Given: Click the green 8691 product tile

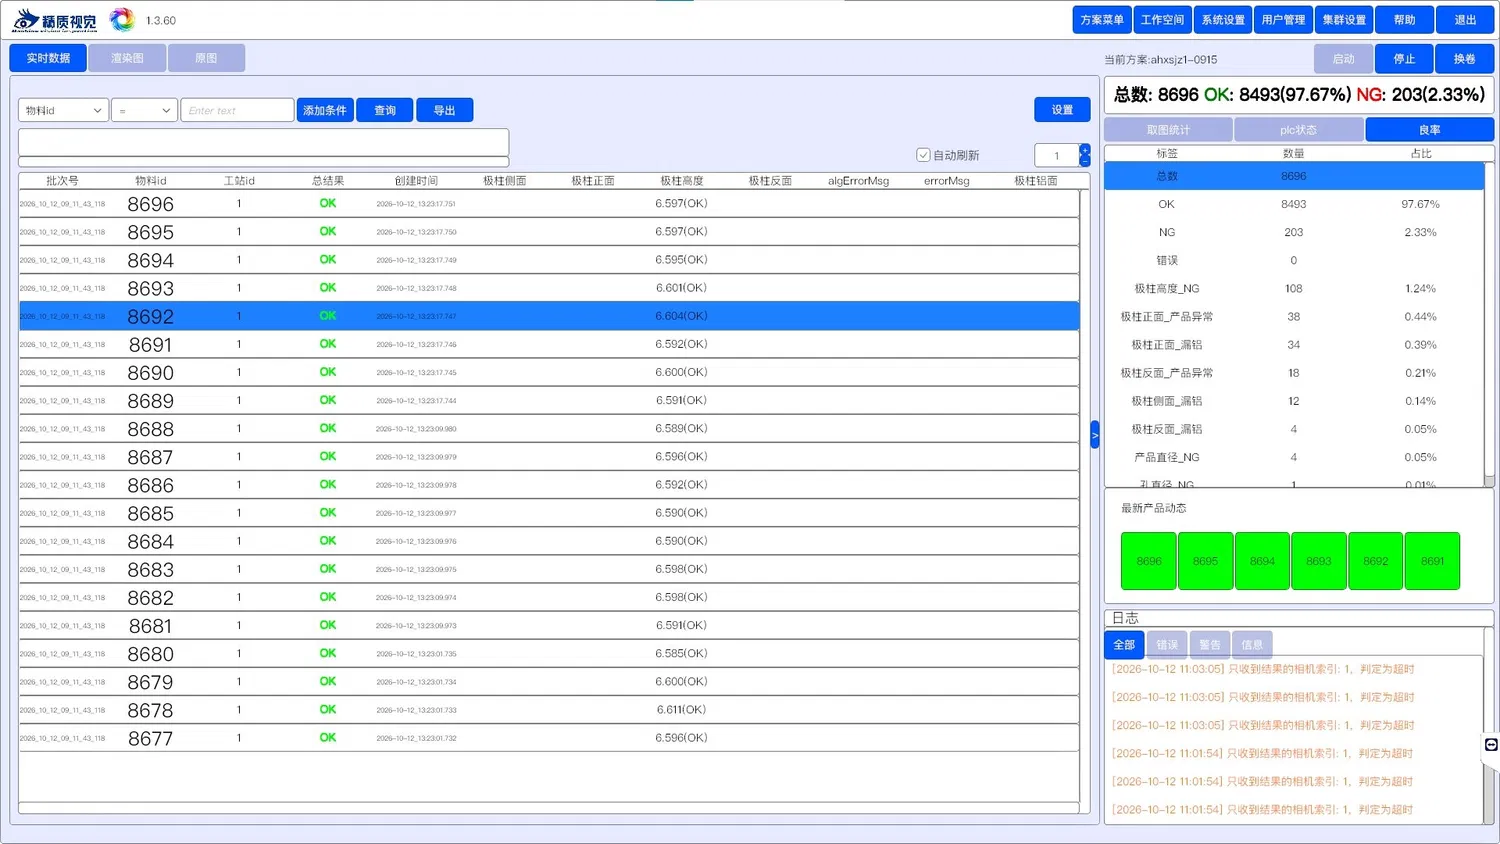Looking at the screenshot, I should pyautogui.click(x=1432, y=561).
